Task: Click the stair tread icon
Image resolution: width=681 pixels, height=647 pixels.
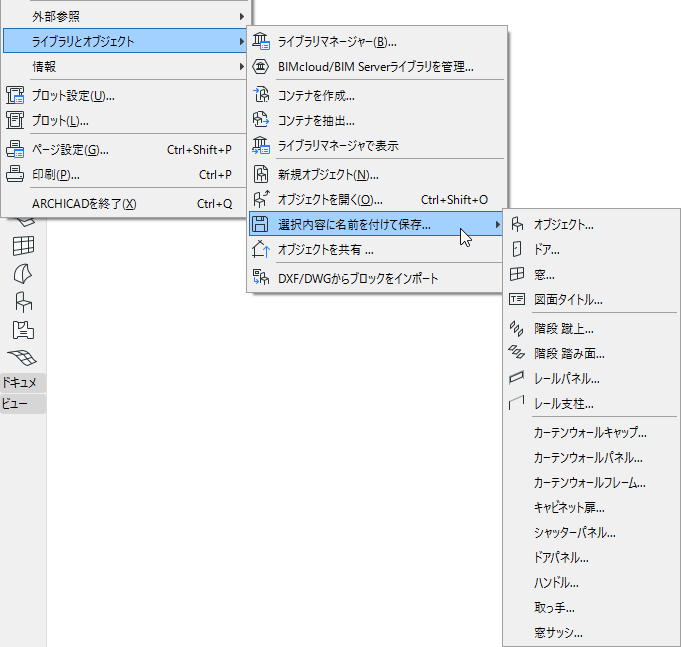Action: [516, 352]
